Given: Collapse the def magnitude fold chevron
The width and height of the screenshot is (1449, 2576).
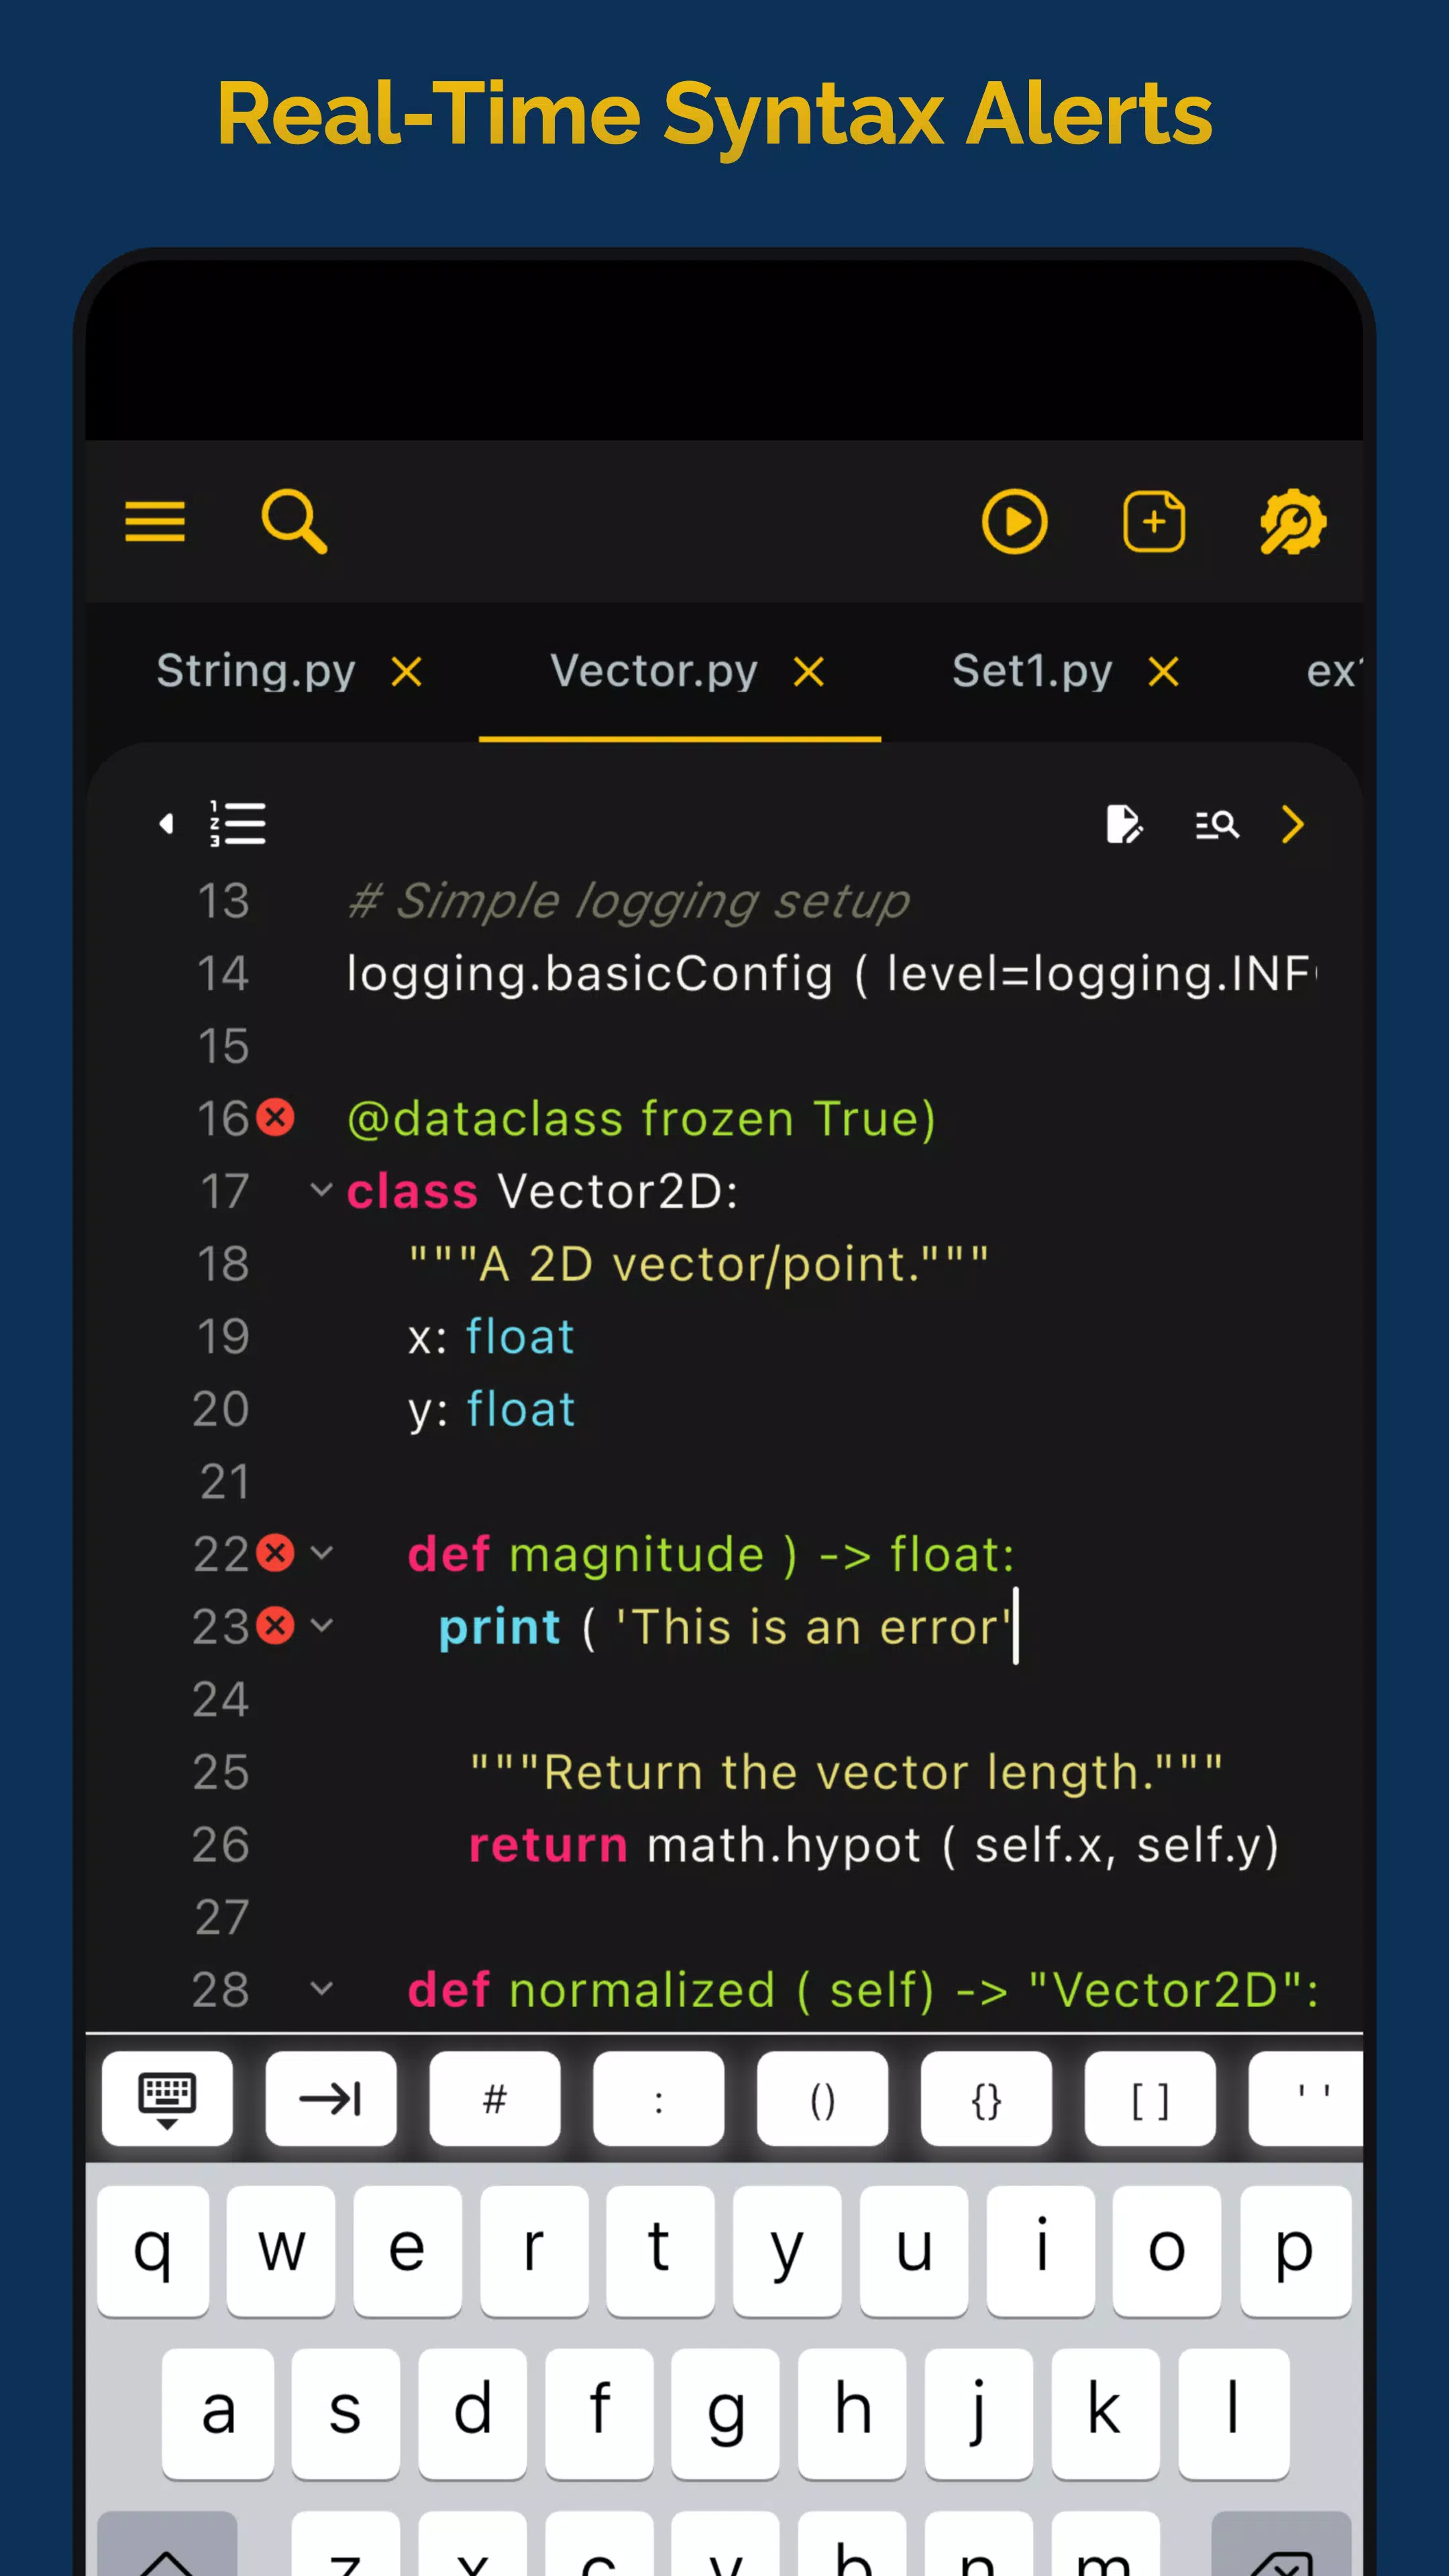Looking at the screenshot, I should tap(321, 1553).
